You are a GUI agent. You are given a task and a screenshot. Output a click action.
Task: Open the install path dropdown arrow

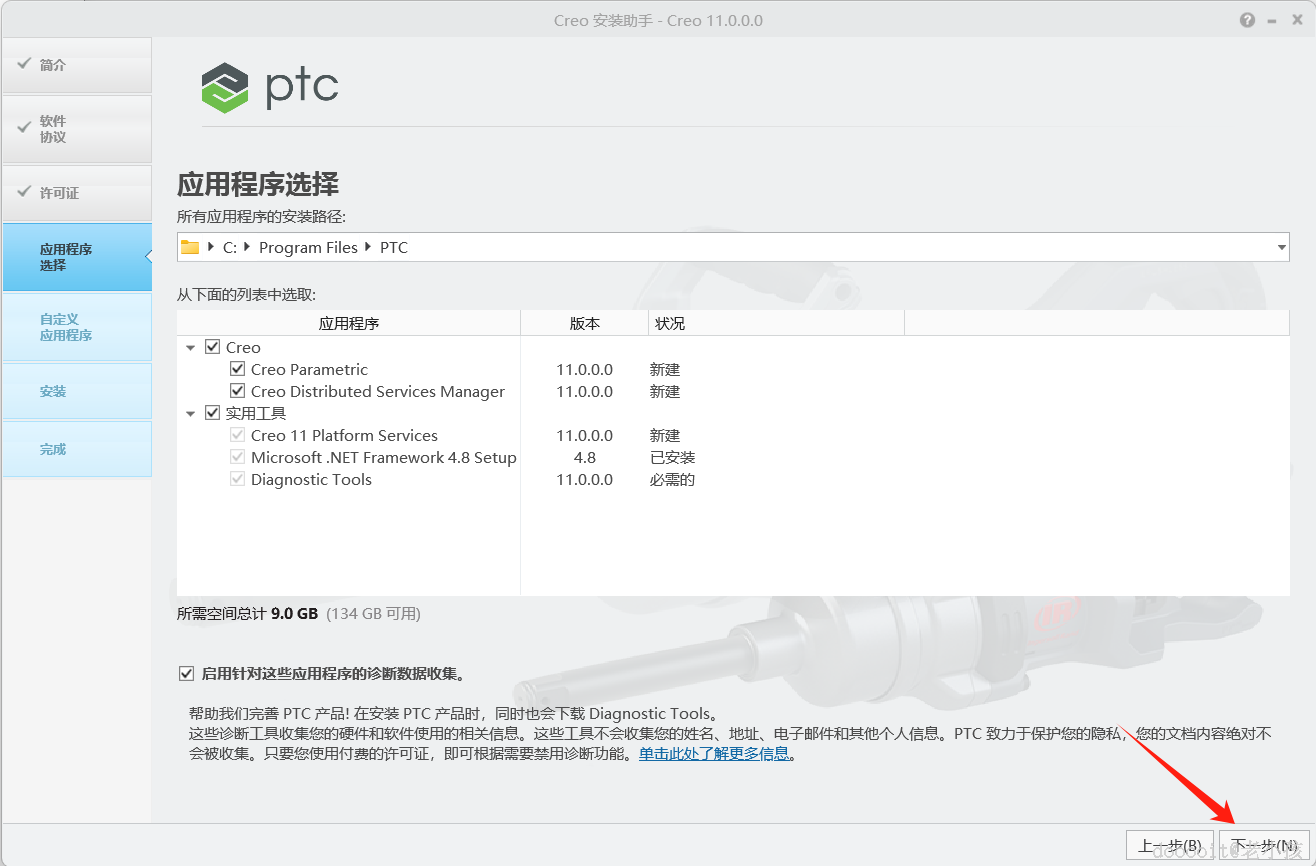tap(1281, 248)
